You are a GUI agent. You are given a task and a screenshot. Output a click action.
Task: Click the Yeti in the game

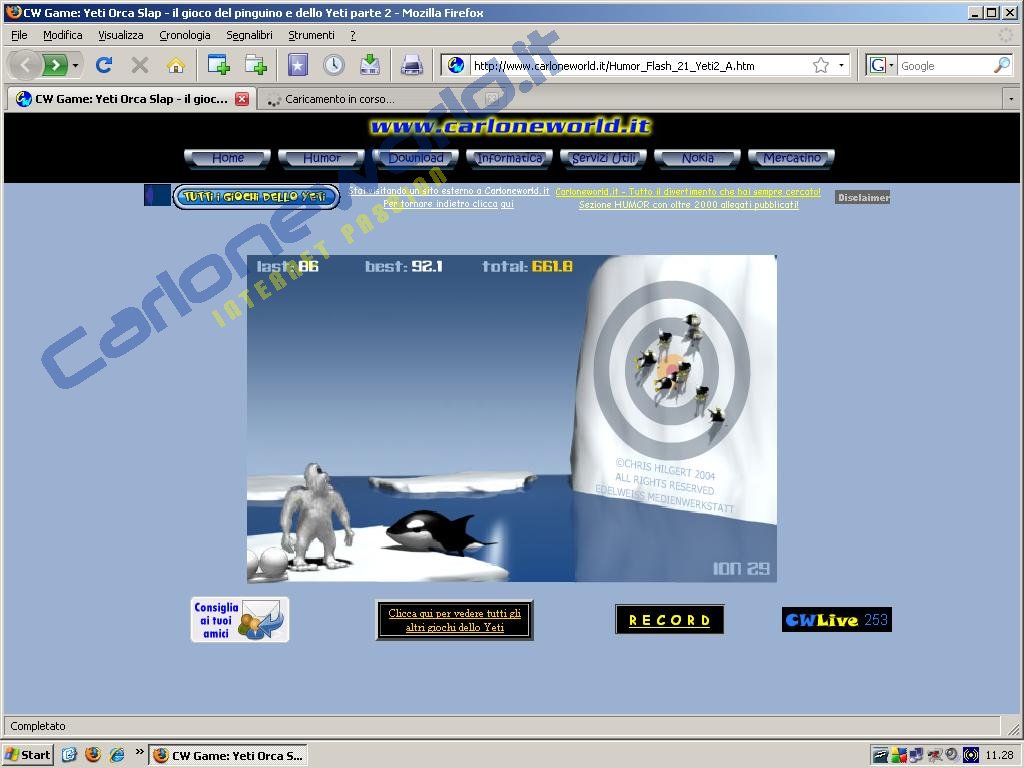click(315, 516)
